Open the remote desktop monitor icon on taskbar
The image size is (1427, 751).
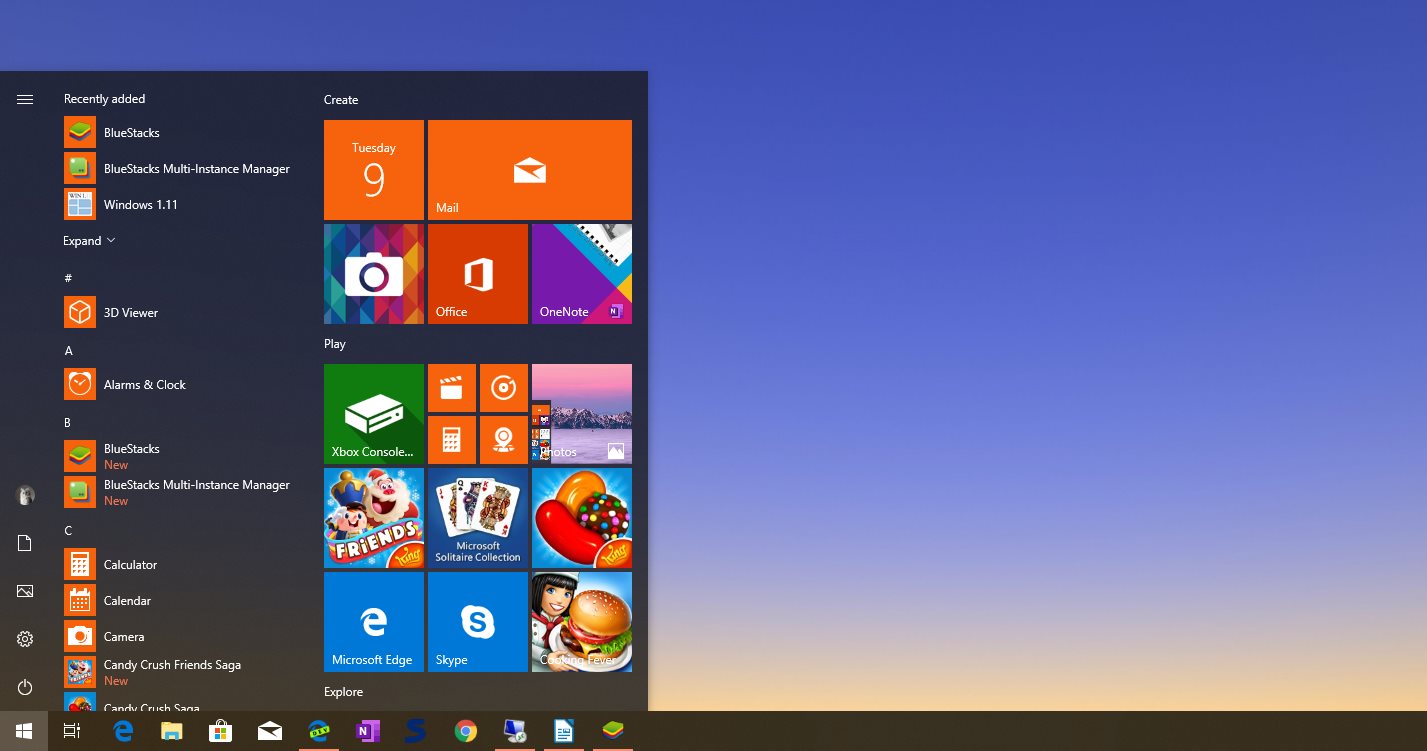click(514, 731)
